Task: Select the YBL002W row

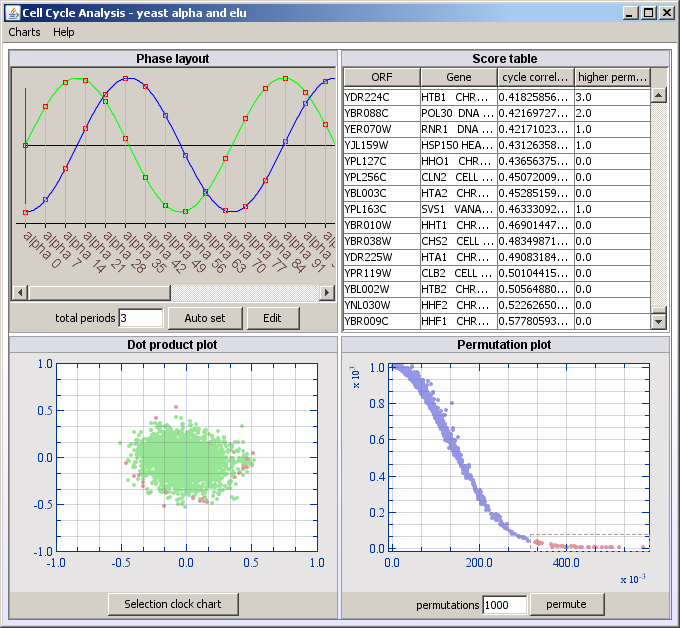Action: pyautogui.click(x=497, y=290)
